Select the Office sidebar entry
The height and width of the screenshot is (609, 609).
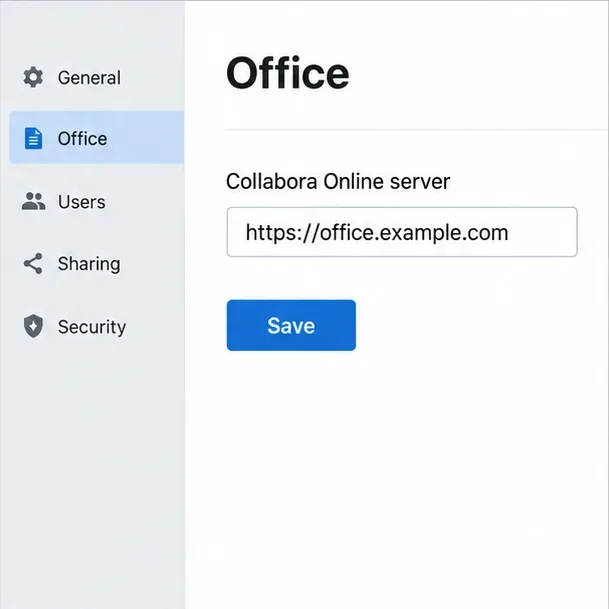point(96,137)
